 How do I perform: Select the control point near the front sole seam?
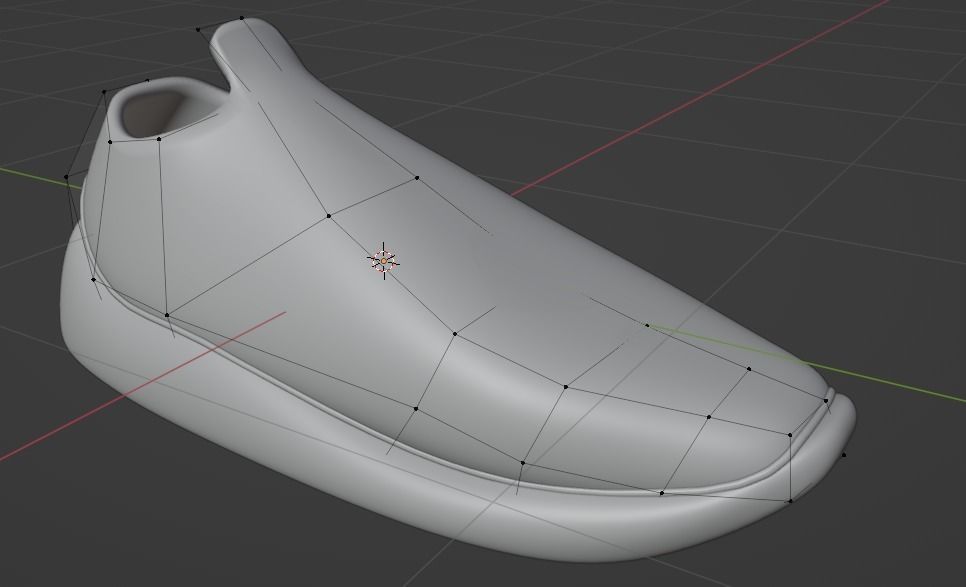coord(661,493)
